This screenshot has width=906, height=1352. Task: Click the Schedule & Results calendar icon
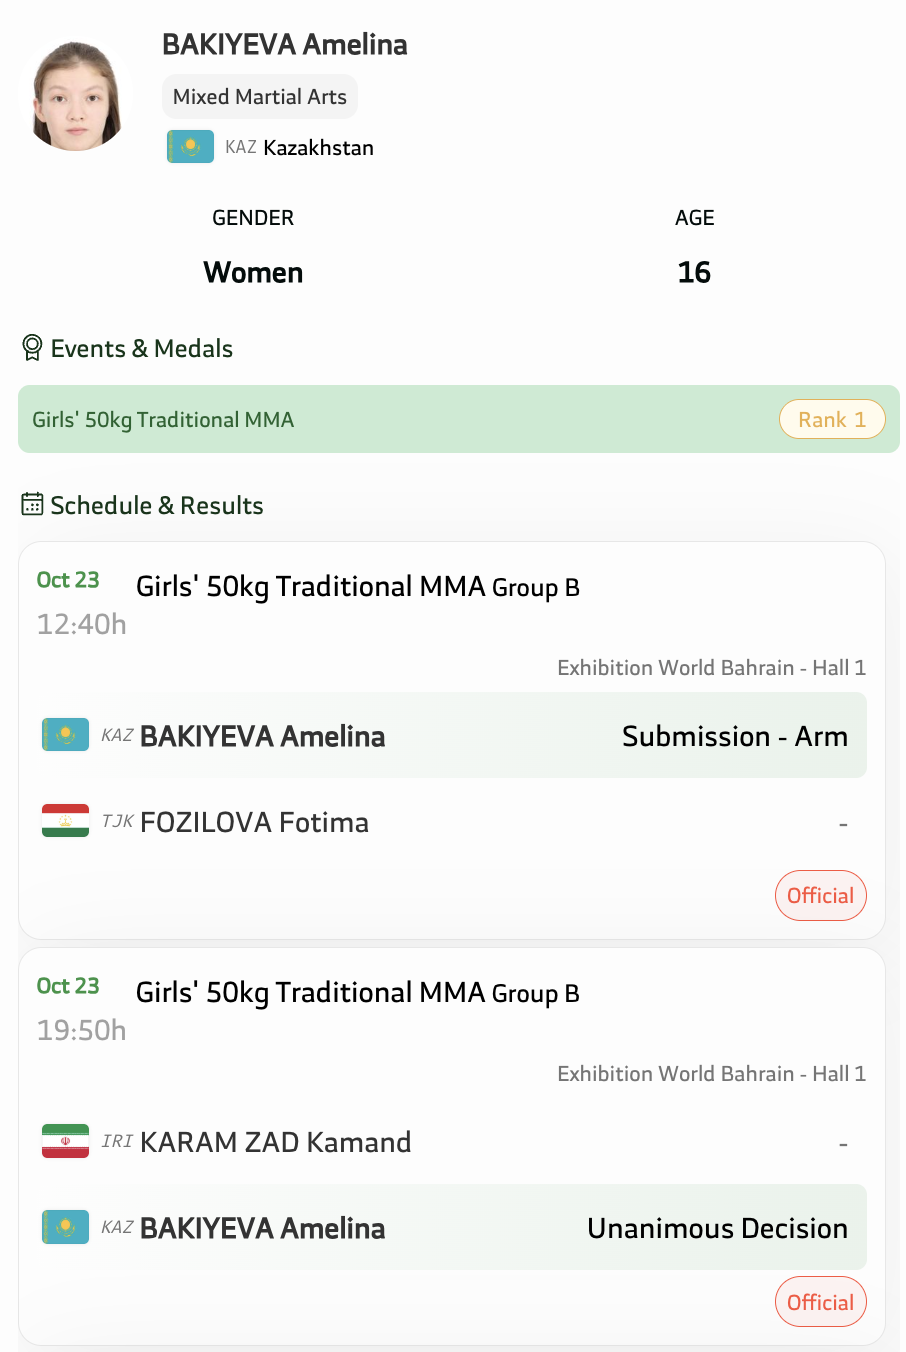[32, 504]
